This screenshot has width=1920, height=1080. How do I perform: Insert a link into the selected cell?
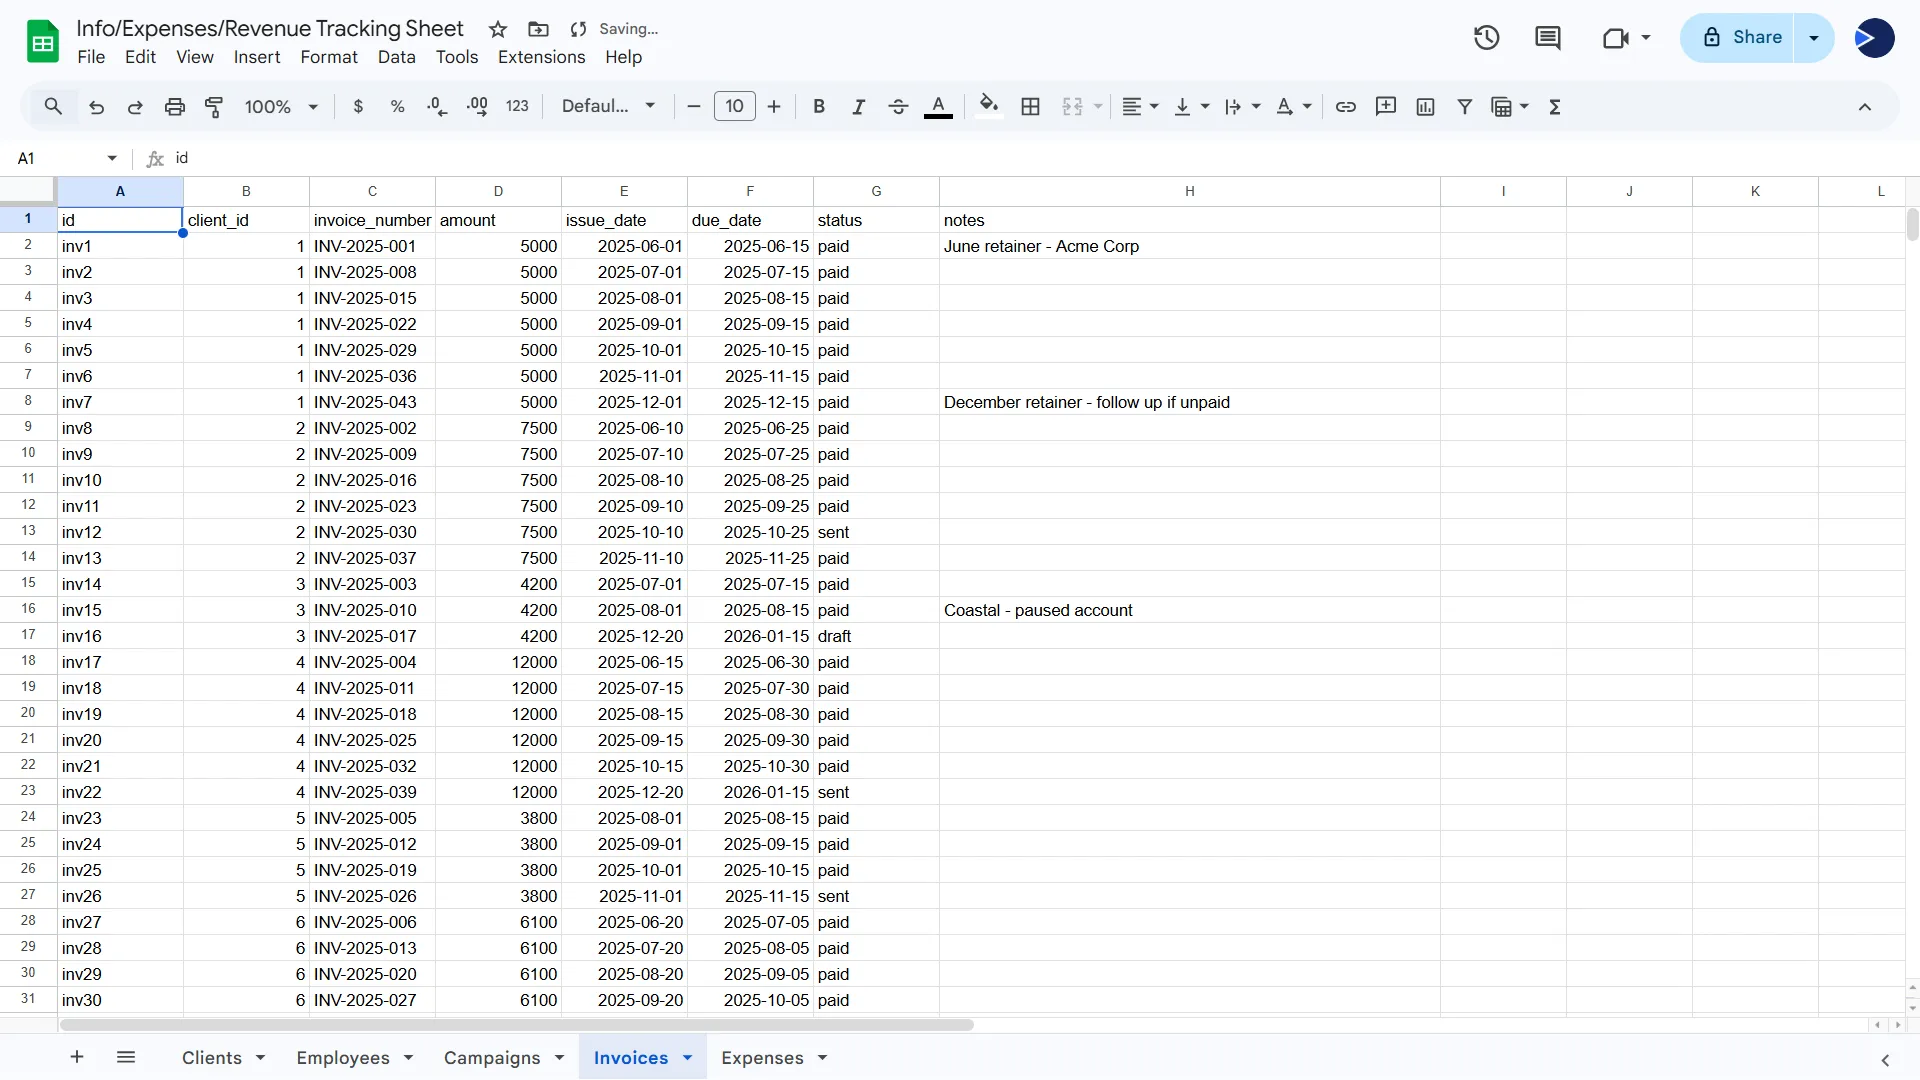click(1345, 106)
